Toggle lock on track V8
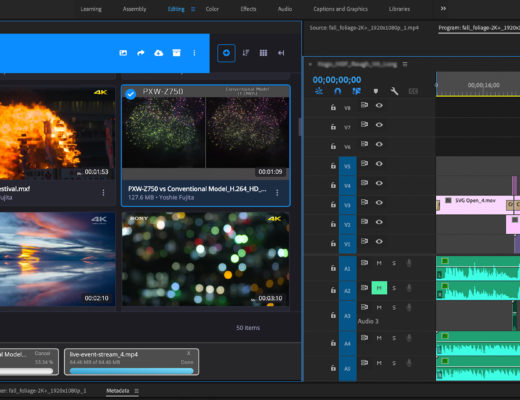The height and width of the screenshot is (400, 520). [x=333, y=107]
